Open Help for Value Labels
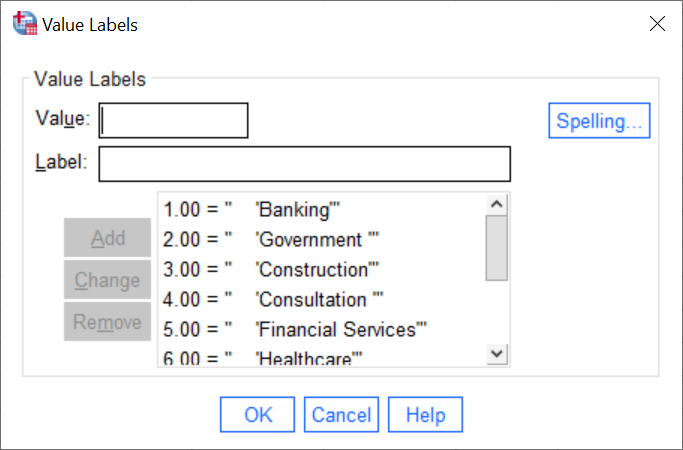The width and height of the screenshot is (683, 450). (426, 414)
